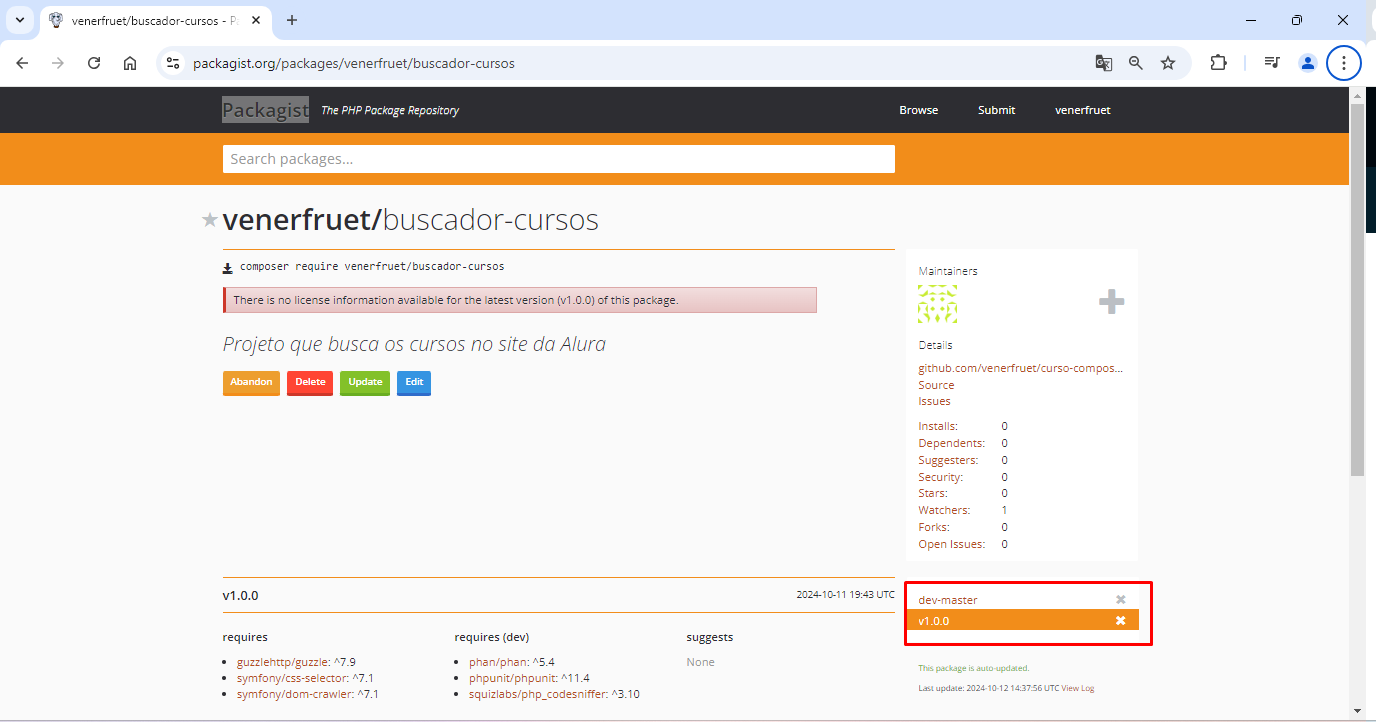The width and height of the screenshot is (1376, 722).
Task: Open the Submit menu item
Action: [x=996, y=110]
